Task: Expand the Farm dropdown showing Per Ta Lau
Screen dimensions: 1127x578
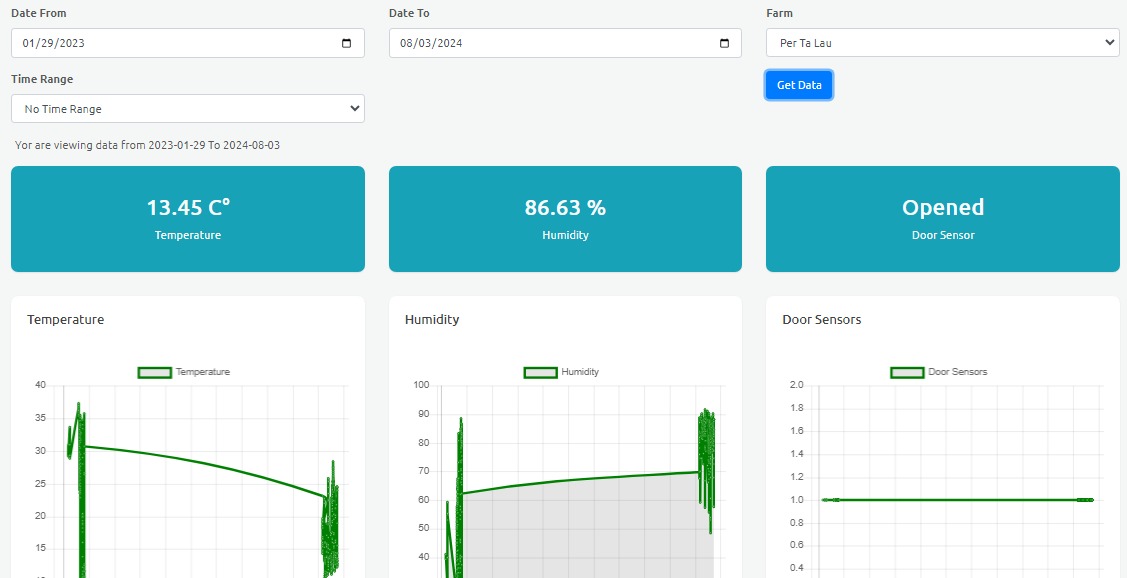Action: 942,43
